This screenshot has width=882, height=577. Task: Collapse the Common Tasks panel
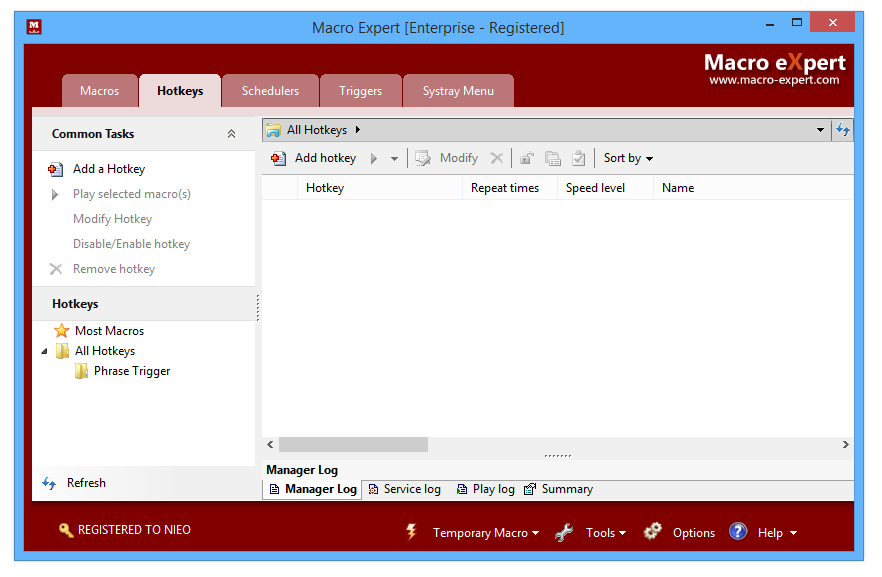click(231, 134)
